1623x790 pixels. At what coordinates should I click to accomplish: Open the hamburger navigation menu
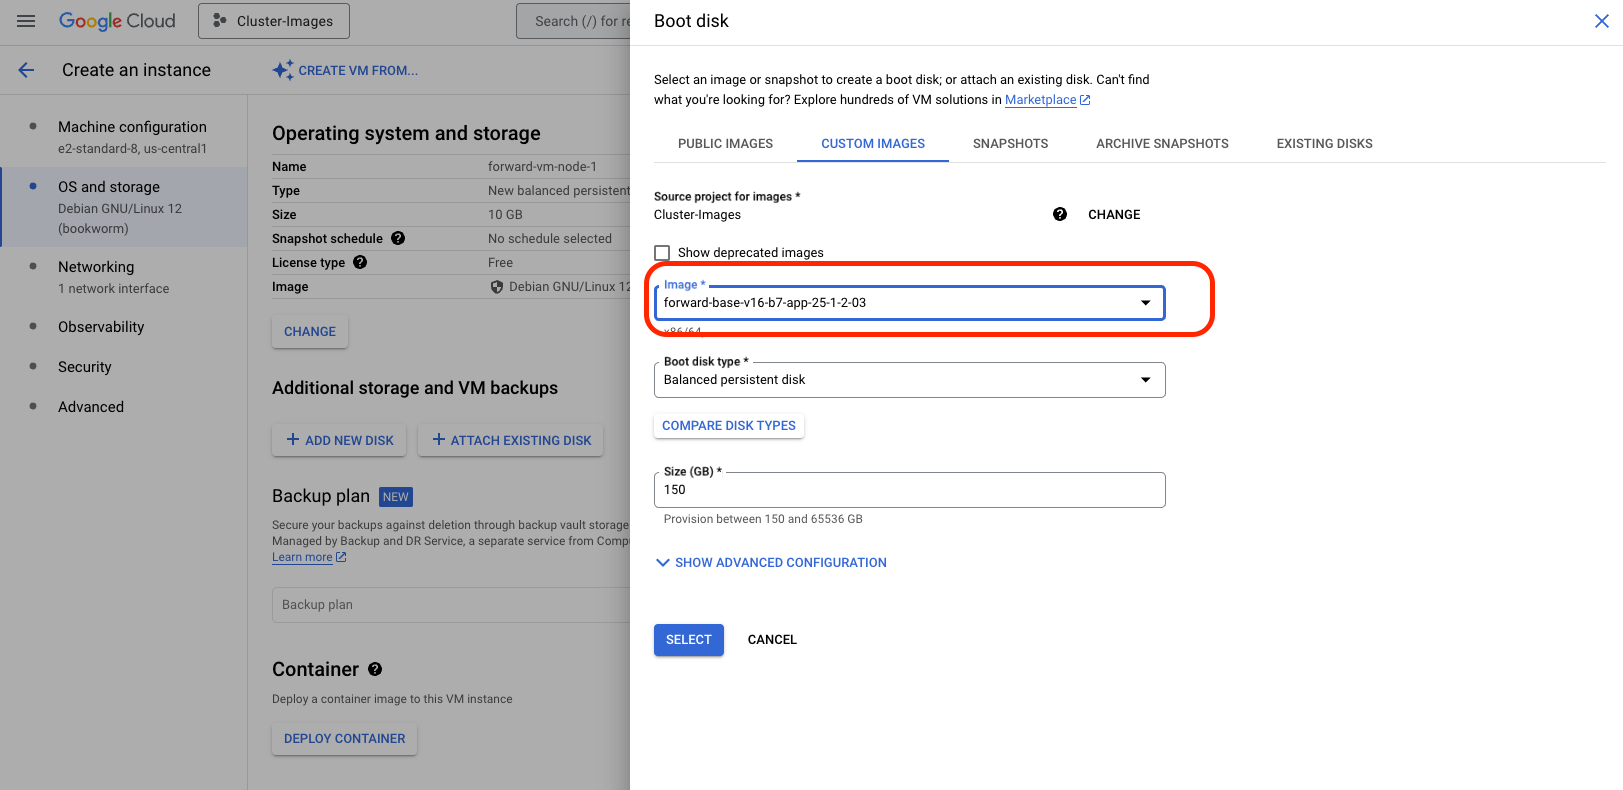click(26, 21)
